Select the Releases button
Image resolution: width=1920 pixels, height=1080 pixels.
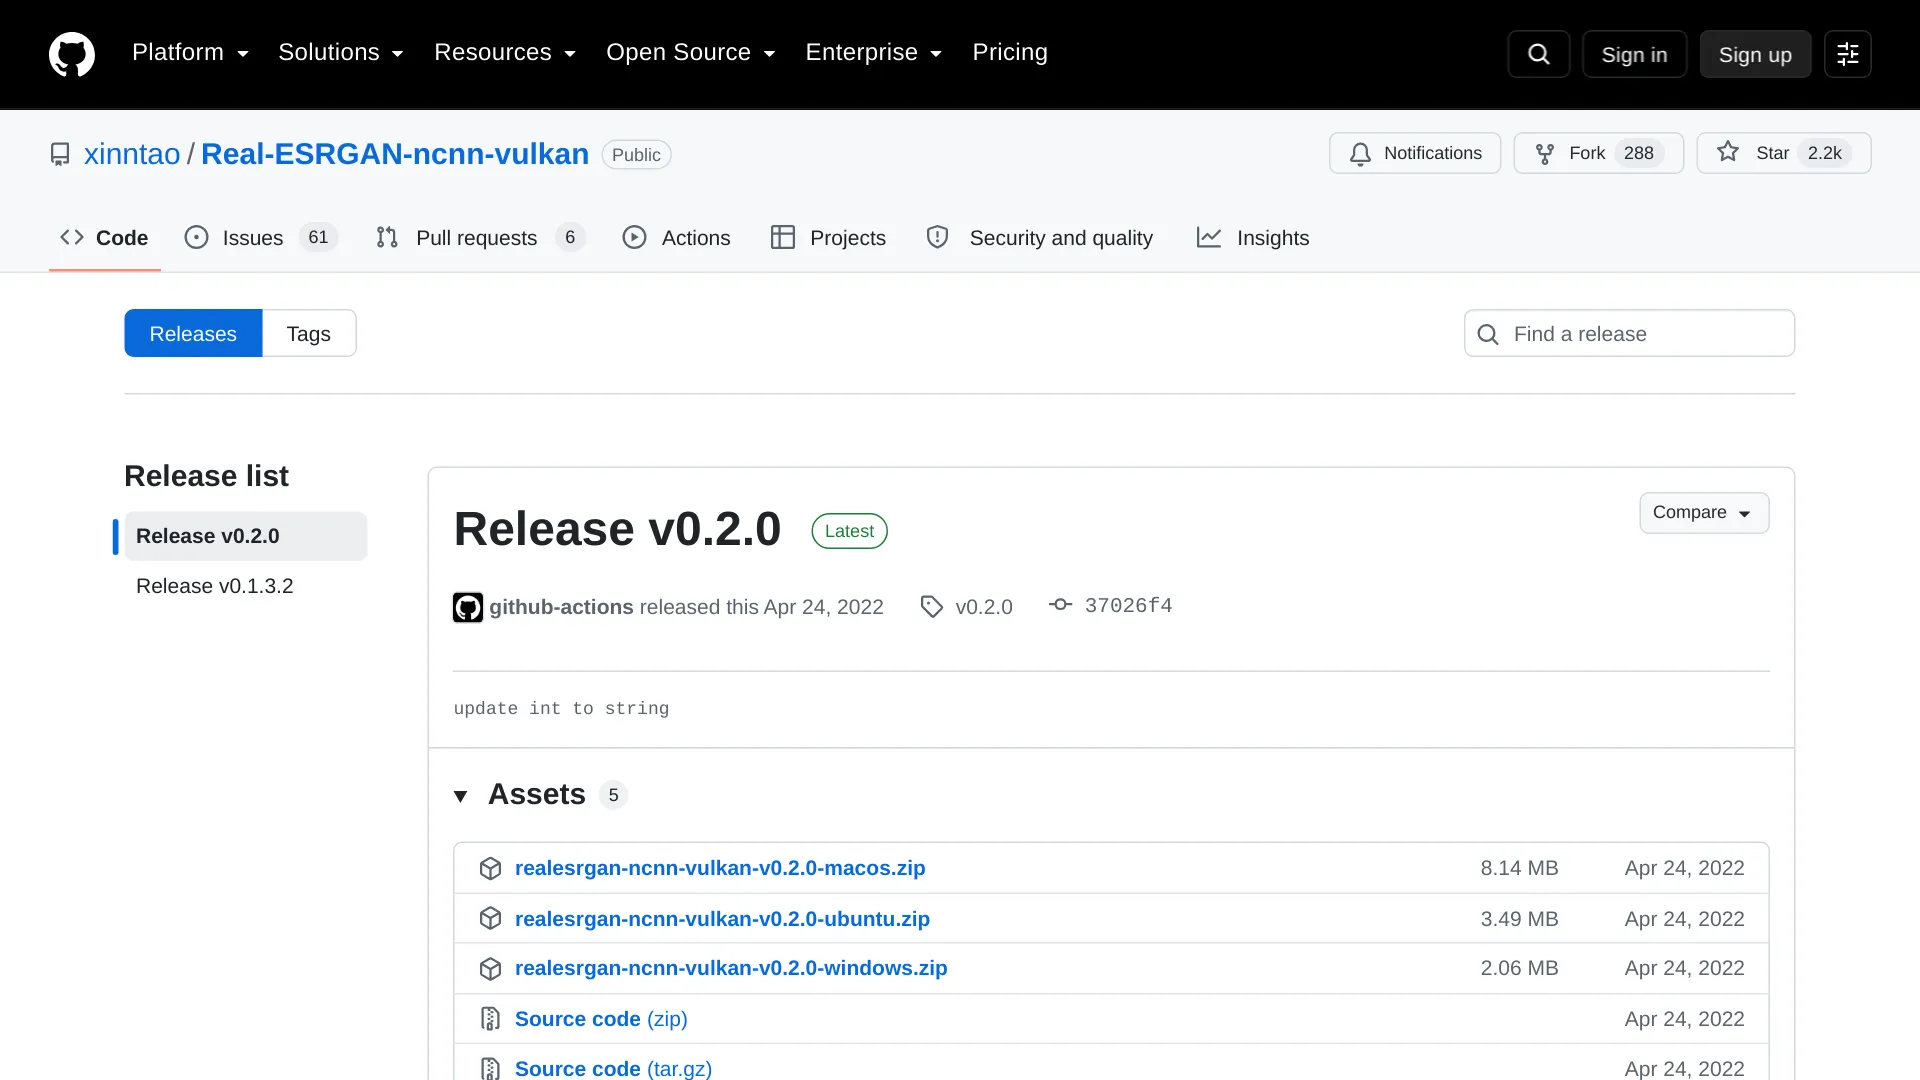(193, 334)
